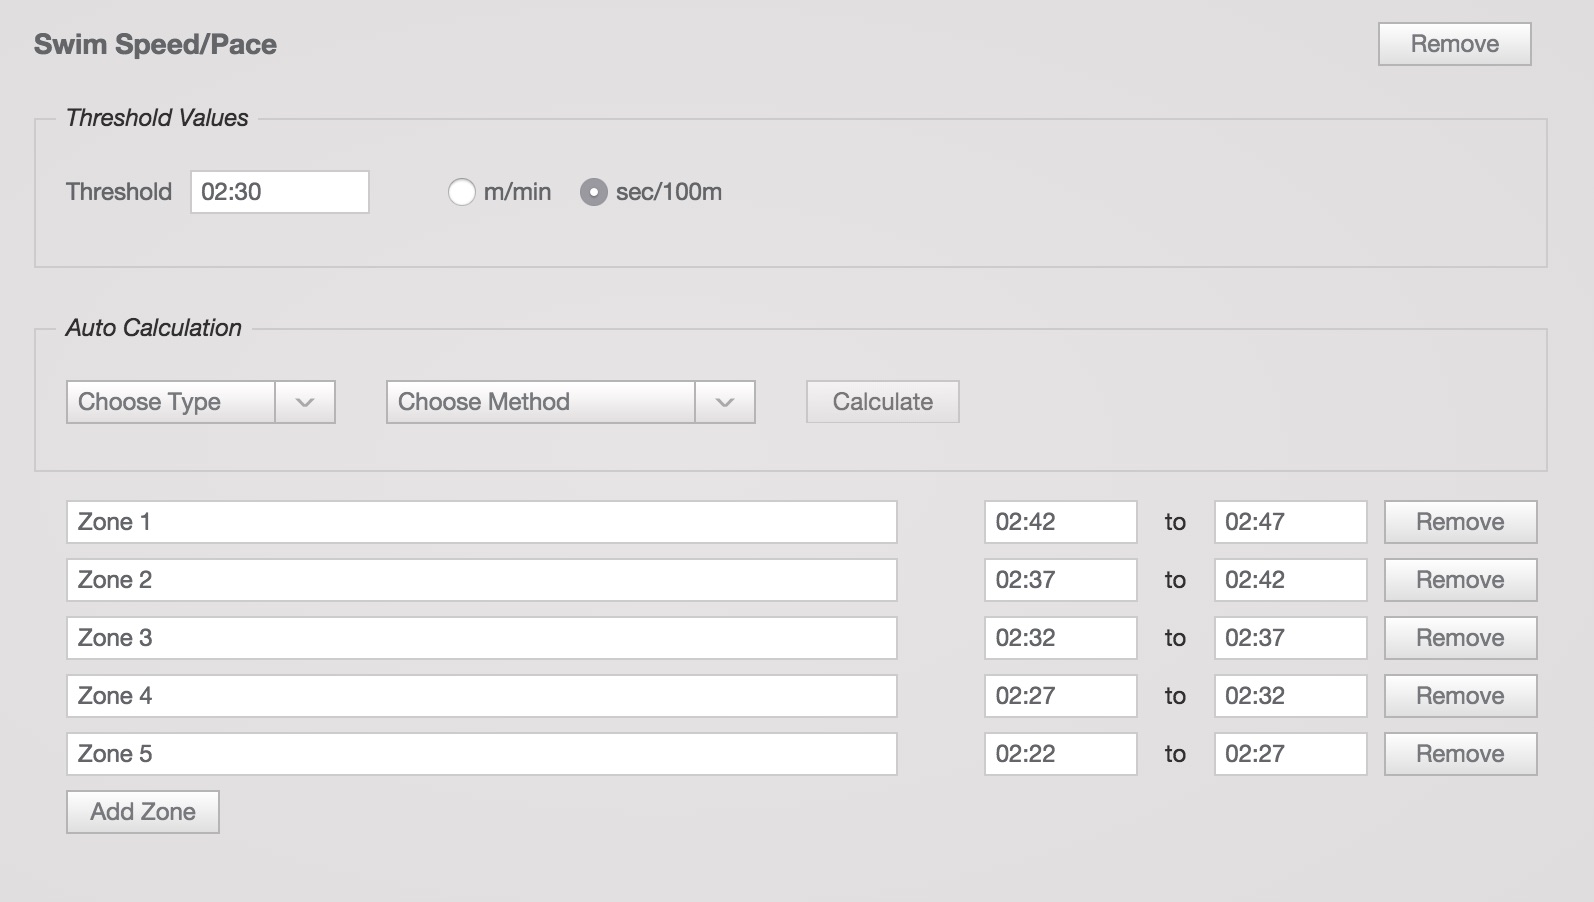Remove Zone 5 row
1594x902 pixels.
coord(1461,754)
